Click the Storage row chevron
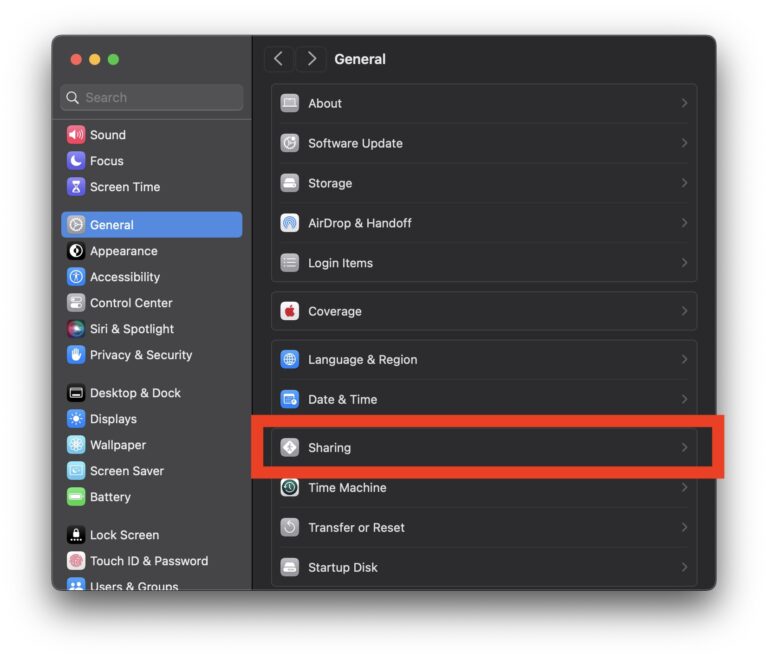Viewport: 768px width, 659px height. pos(684,183)
